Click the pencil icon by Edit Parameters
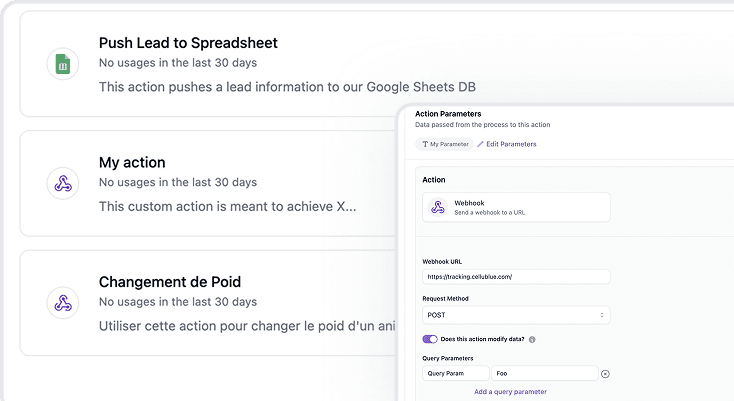This screenshot has height=401, width=734. tap(480, 144)
